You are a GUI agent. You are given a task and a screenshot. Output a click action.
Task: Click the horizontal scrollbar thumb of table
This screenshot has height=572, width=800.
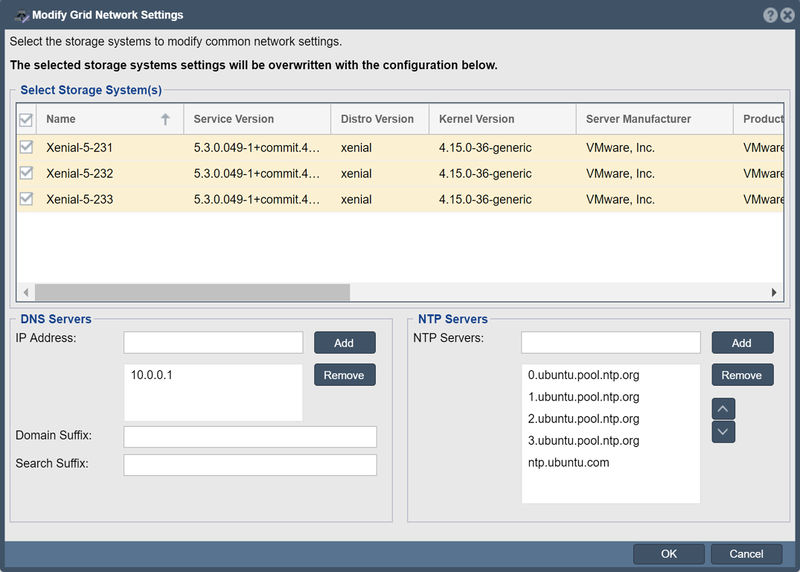coord(192,292)
